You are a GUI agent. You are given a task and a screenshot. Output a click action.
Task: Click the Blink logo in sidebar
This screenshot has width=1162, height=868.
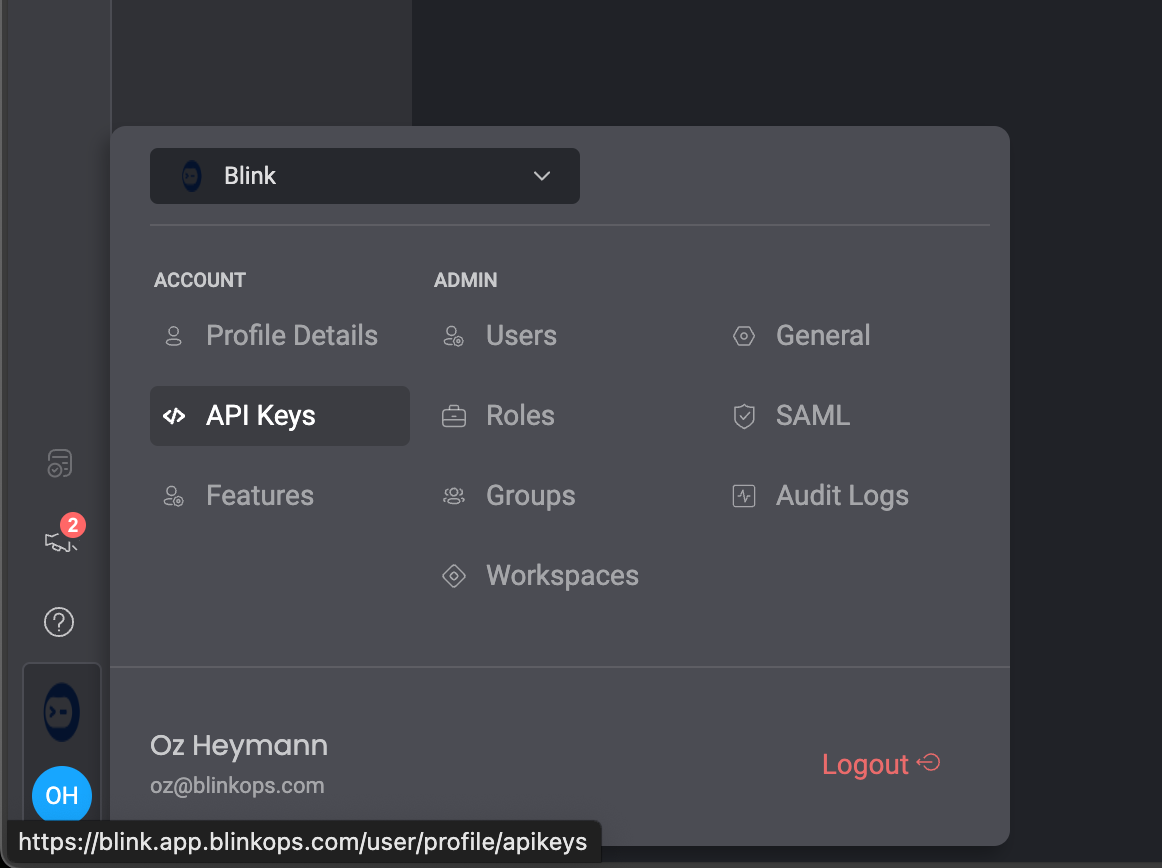click(62, 712)
